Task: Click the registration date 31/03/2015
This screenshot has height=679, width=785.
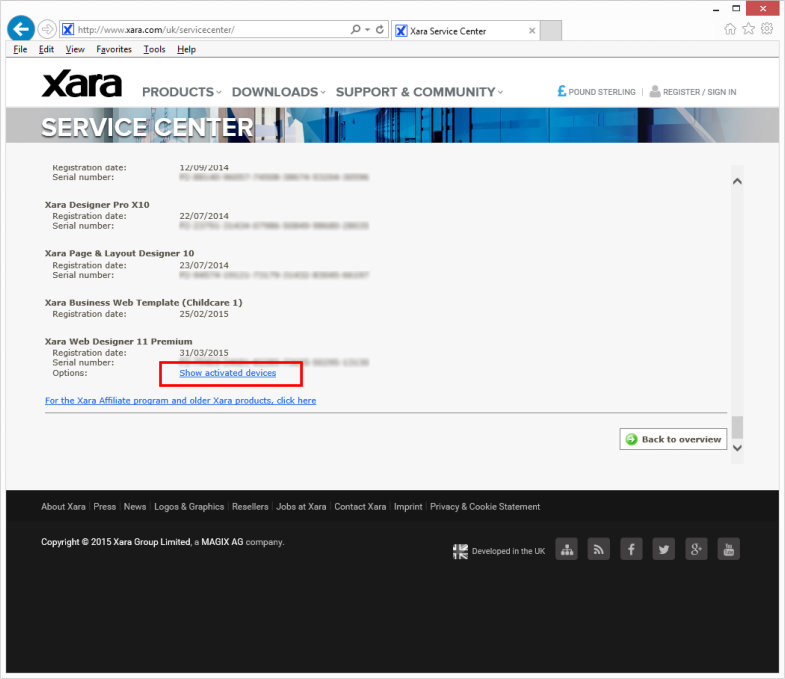Action: click(x=204, y=353)
